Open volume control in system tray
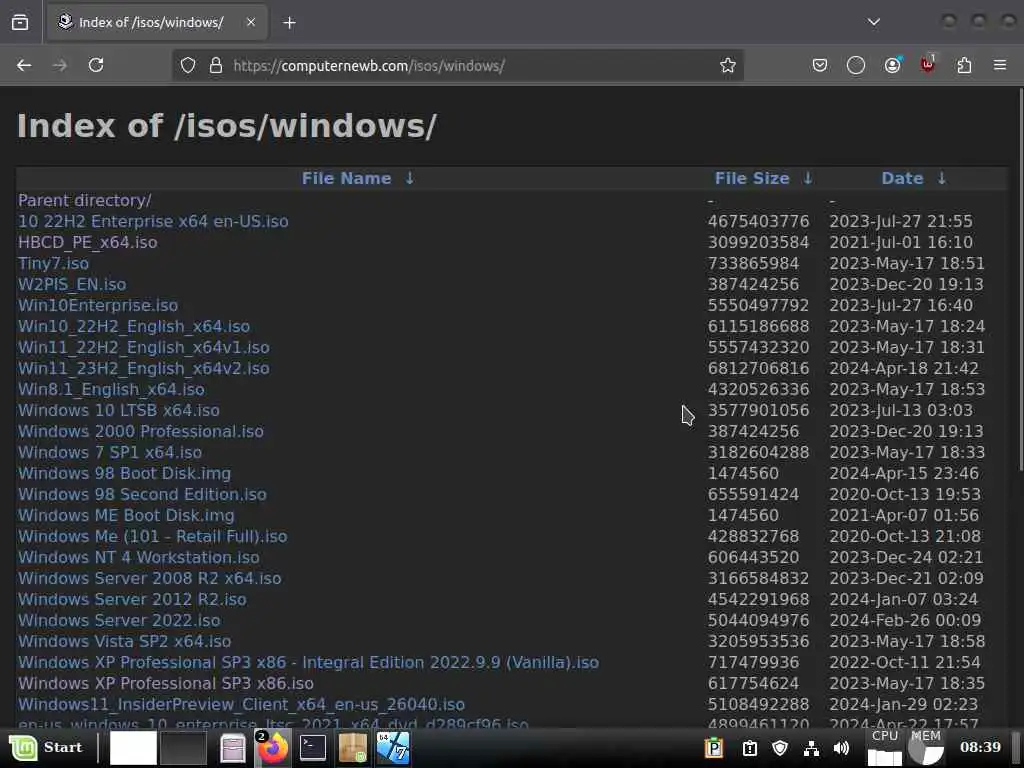 (841, 748)
